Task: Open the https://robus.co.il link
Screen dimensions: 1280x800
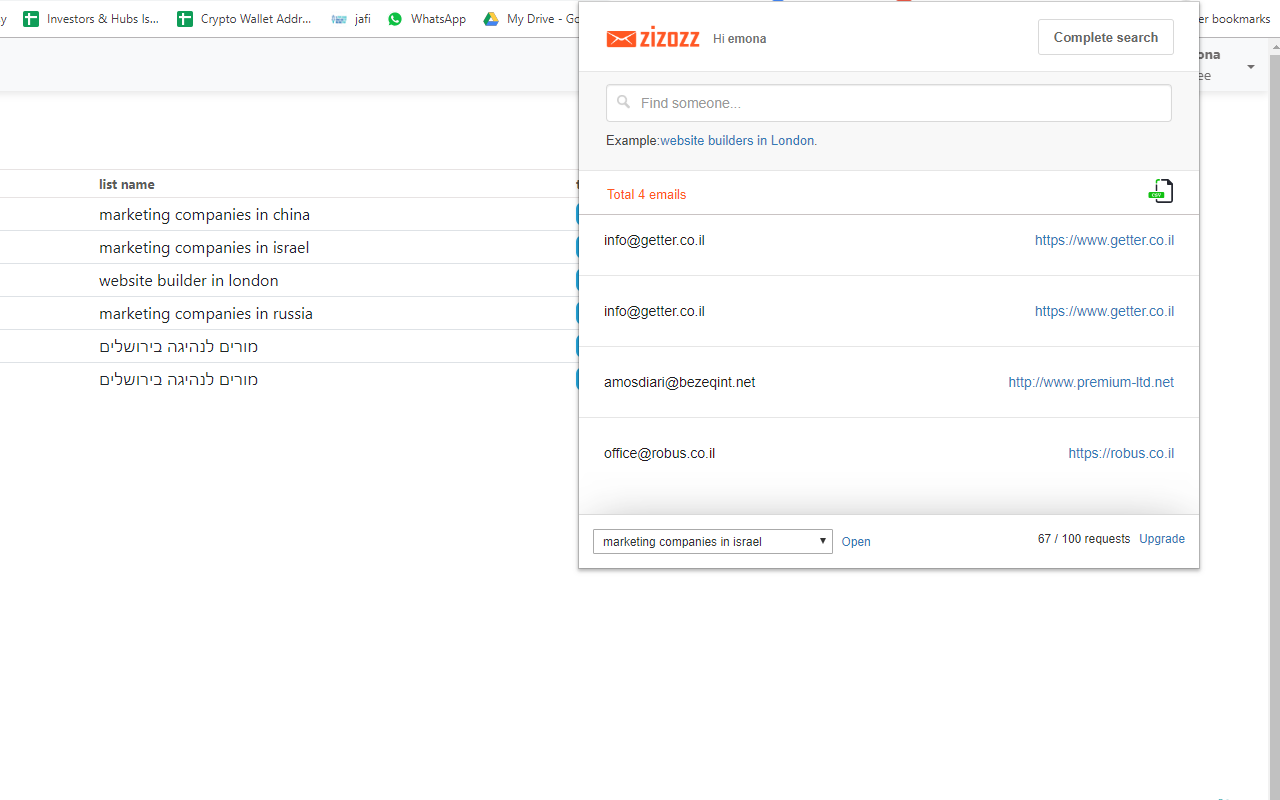Action: pos(1121,453)
